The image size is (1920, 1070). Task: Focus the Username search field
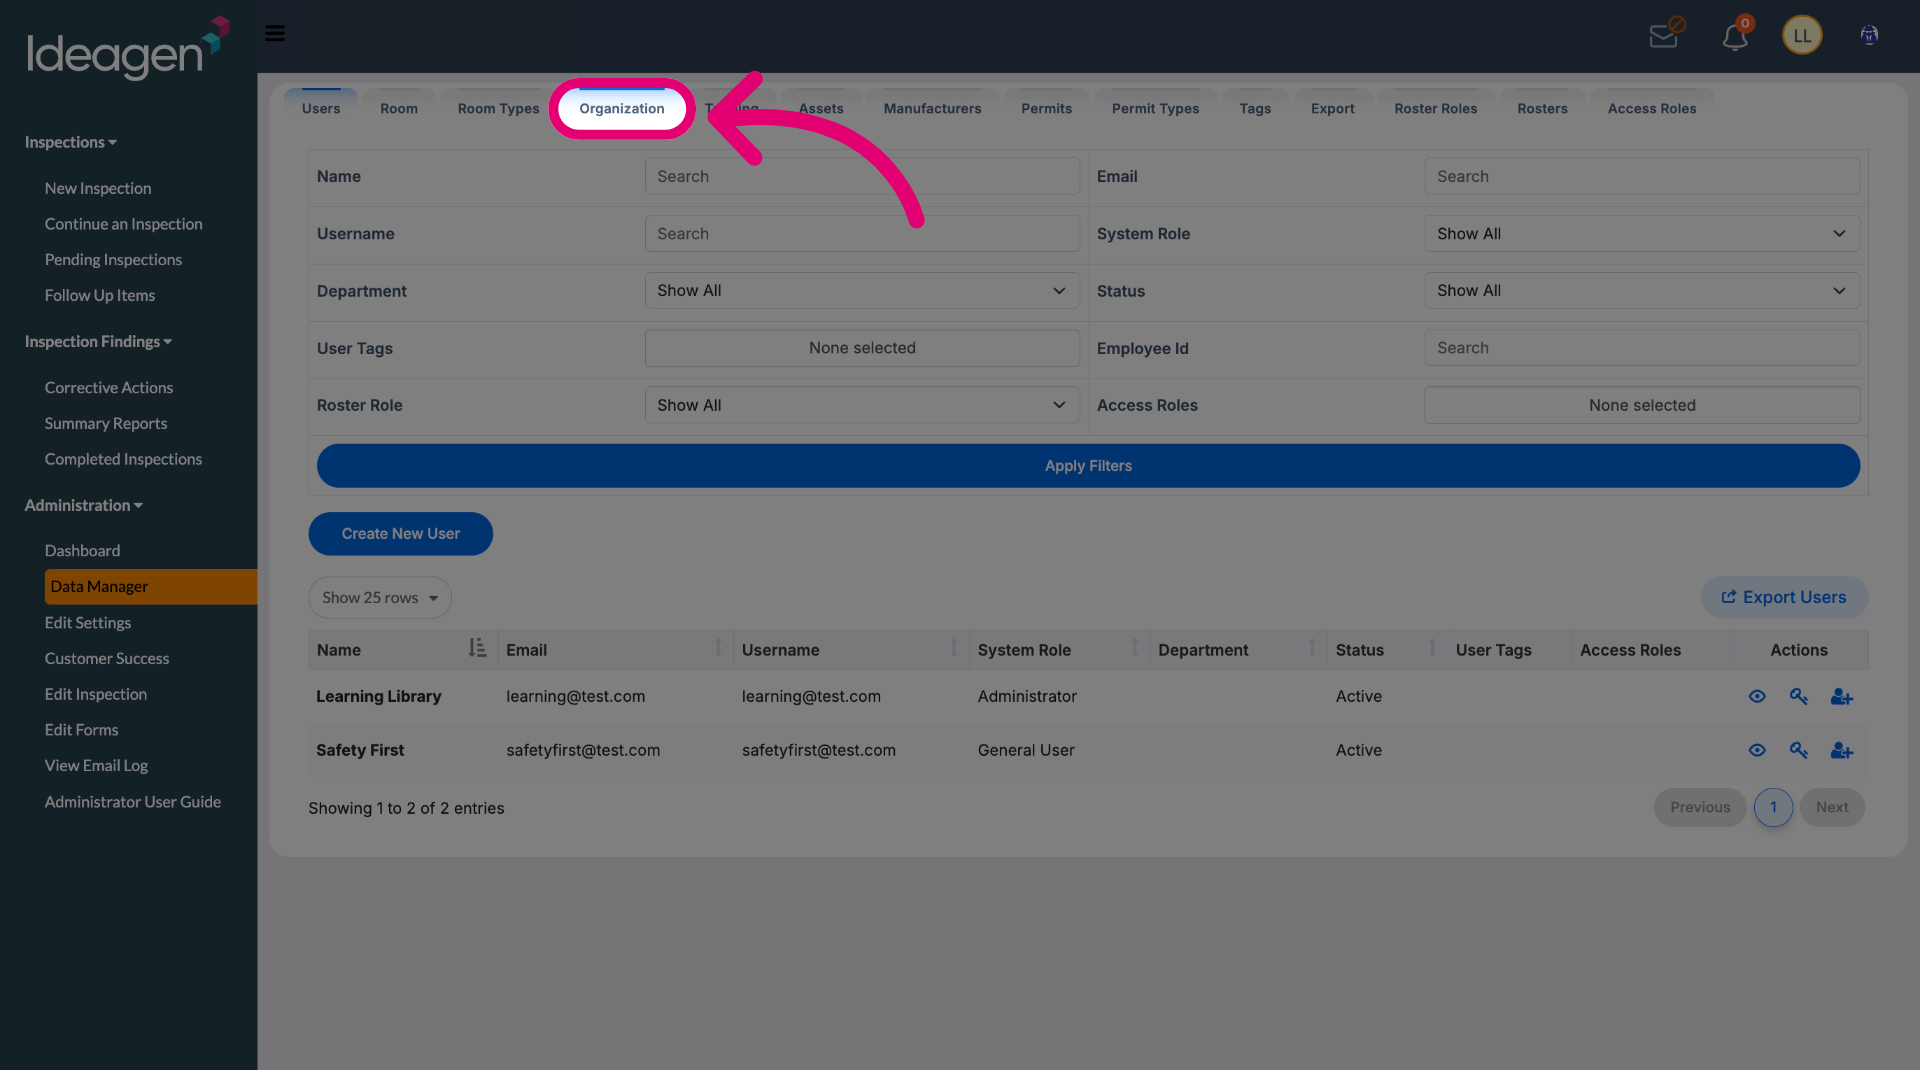(x=862, y=234)
